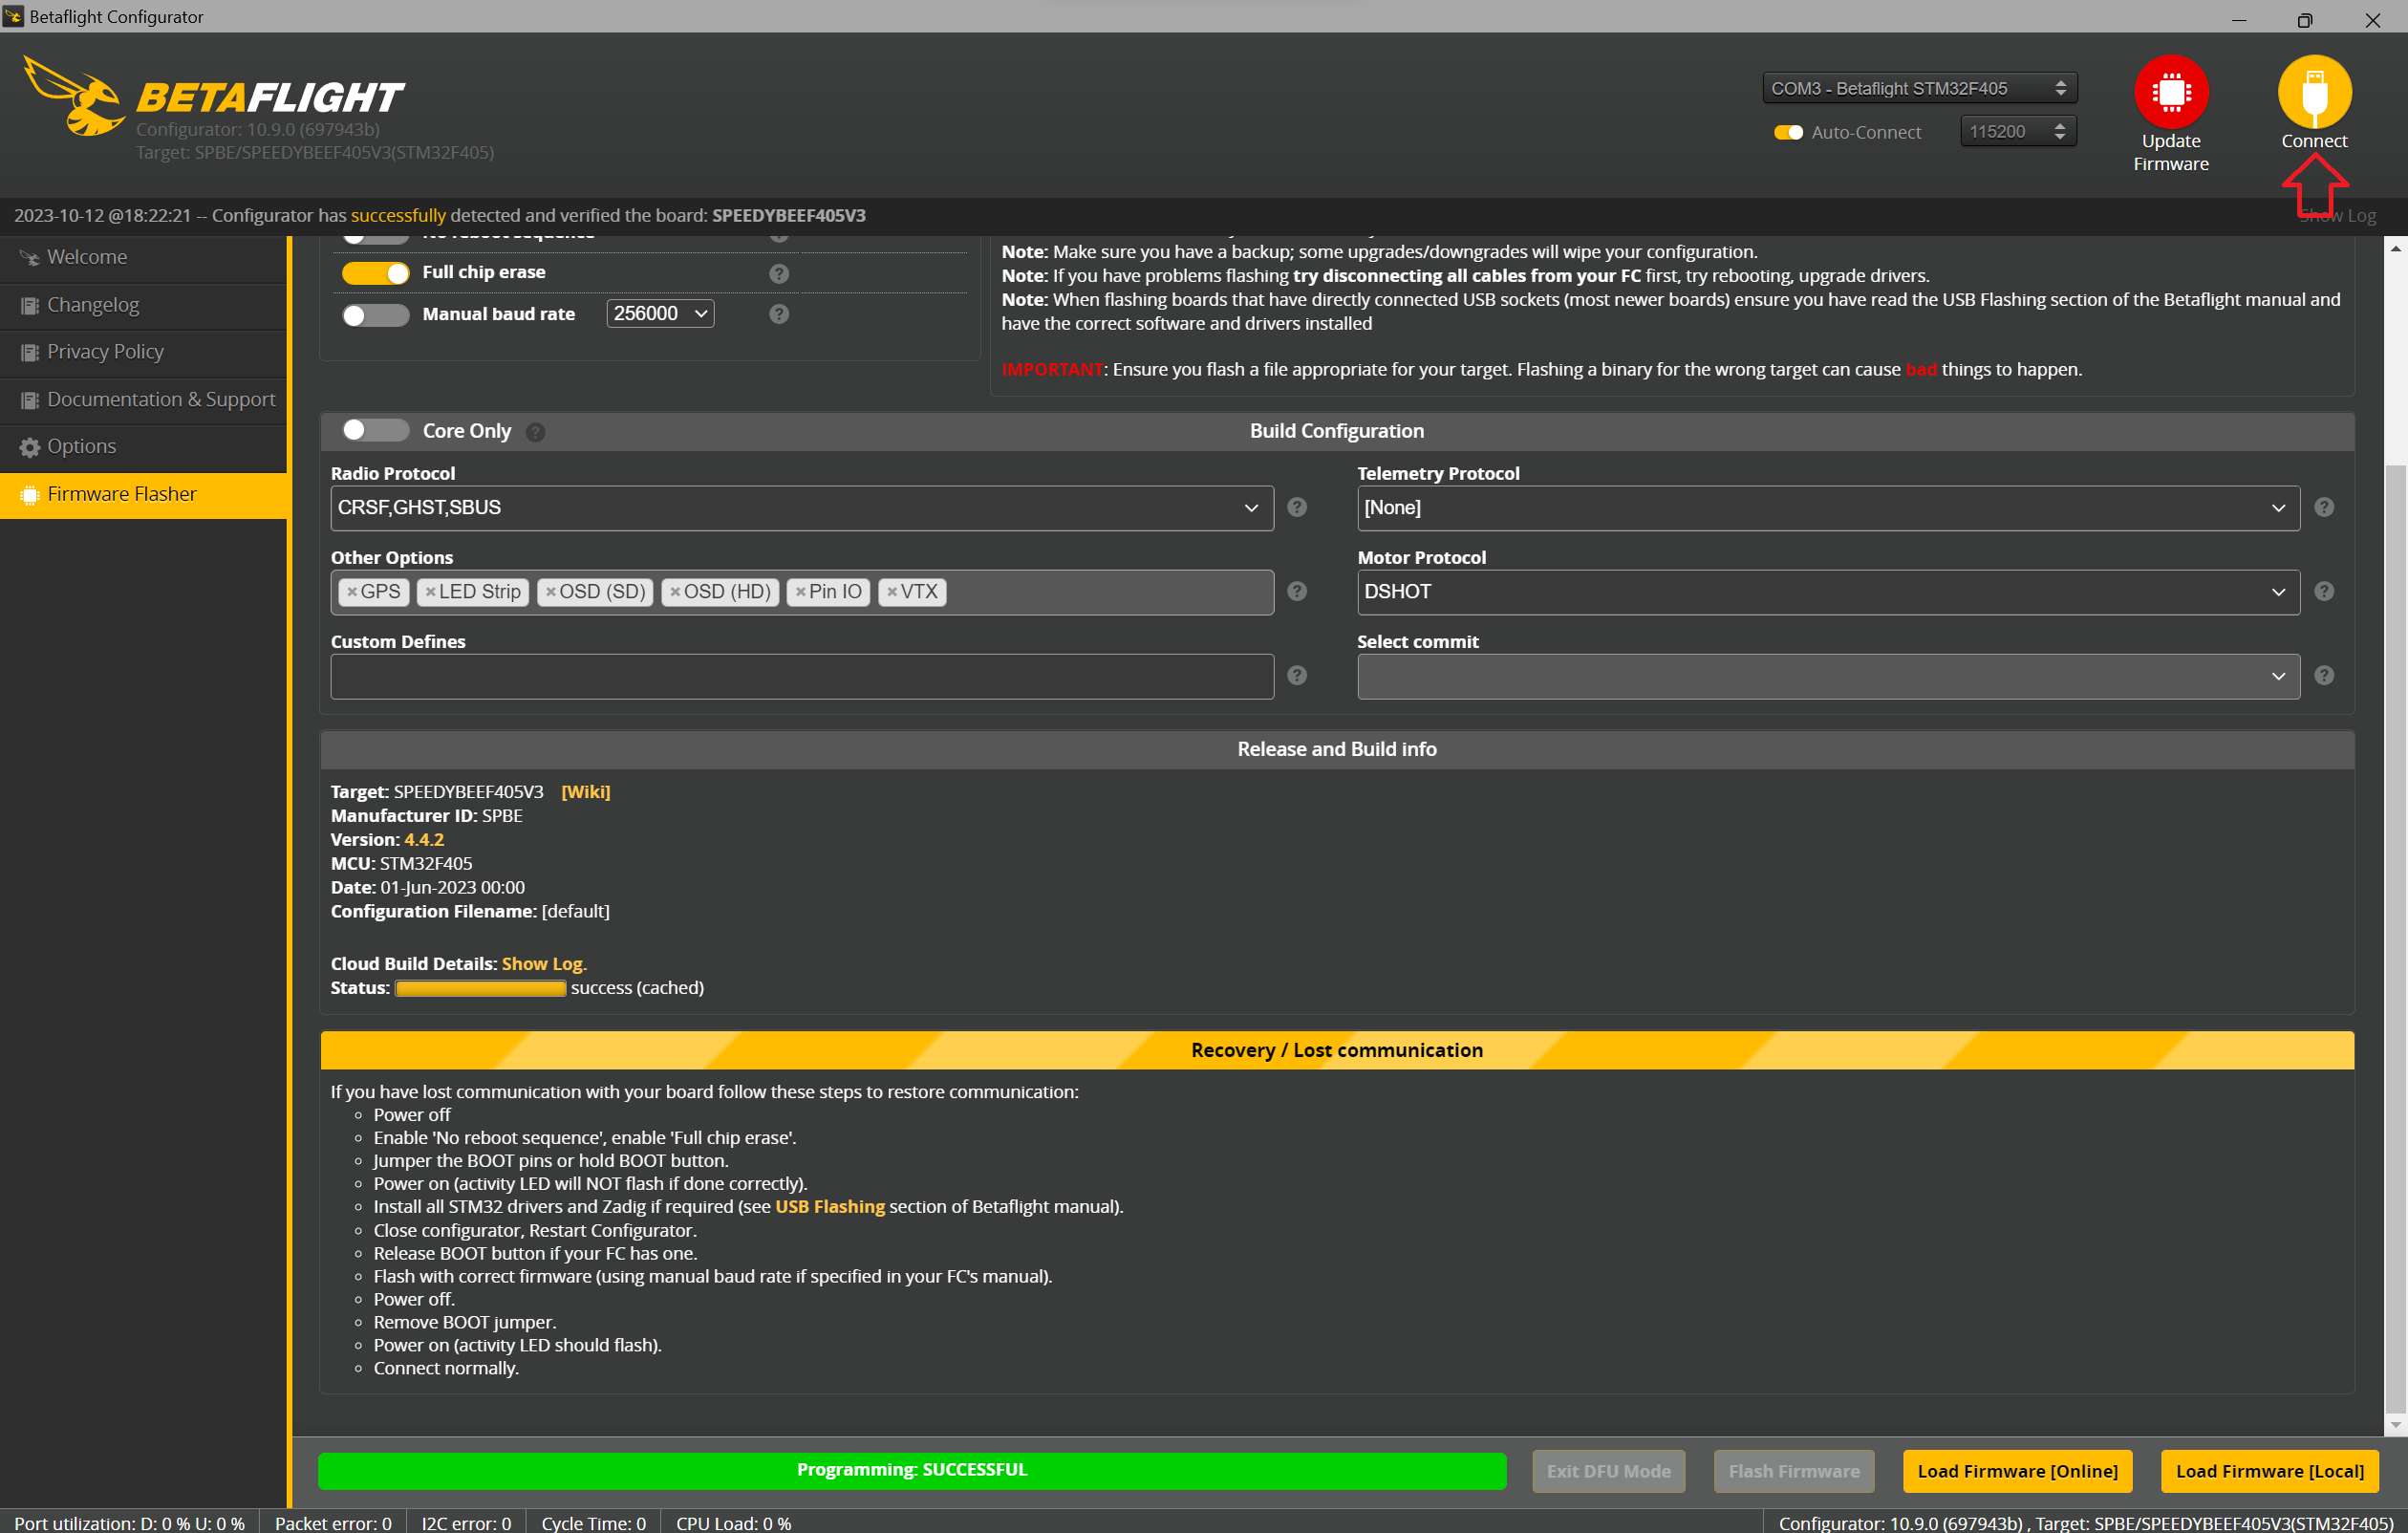
Task: Remove the LED Strip option tag
Action: pyautogui.click(x=430, y=592)
